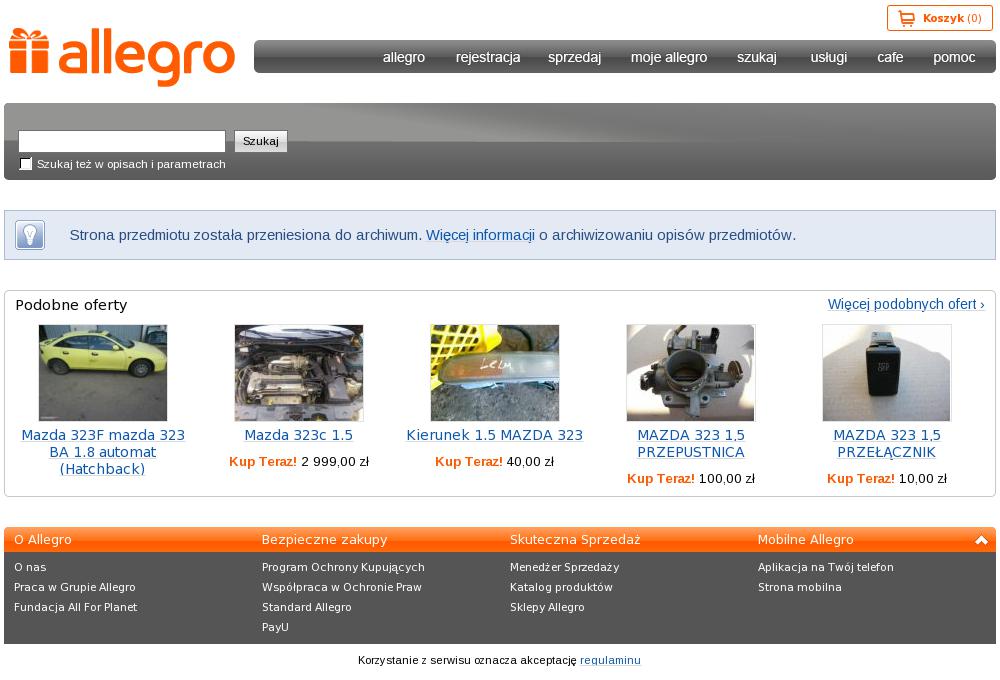1000x680 pixels.
Task: Click the 2 999,00 zł price
Action: click(335, 462)
